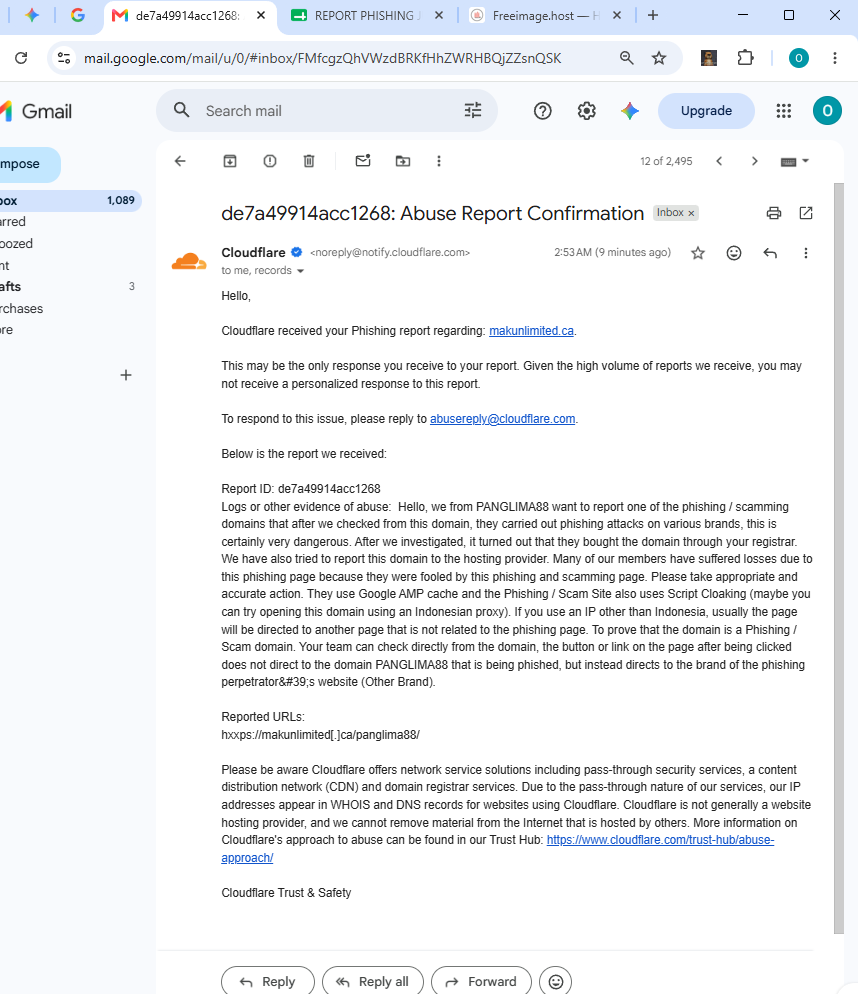Go back to inbox with back arrow

point(180,161)
